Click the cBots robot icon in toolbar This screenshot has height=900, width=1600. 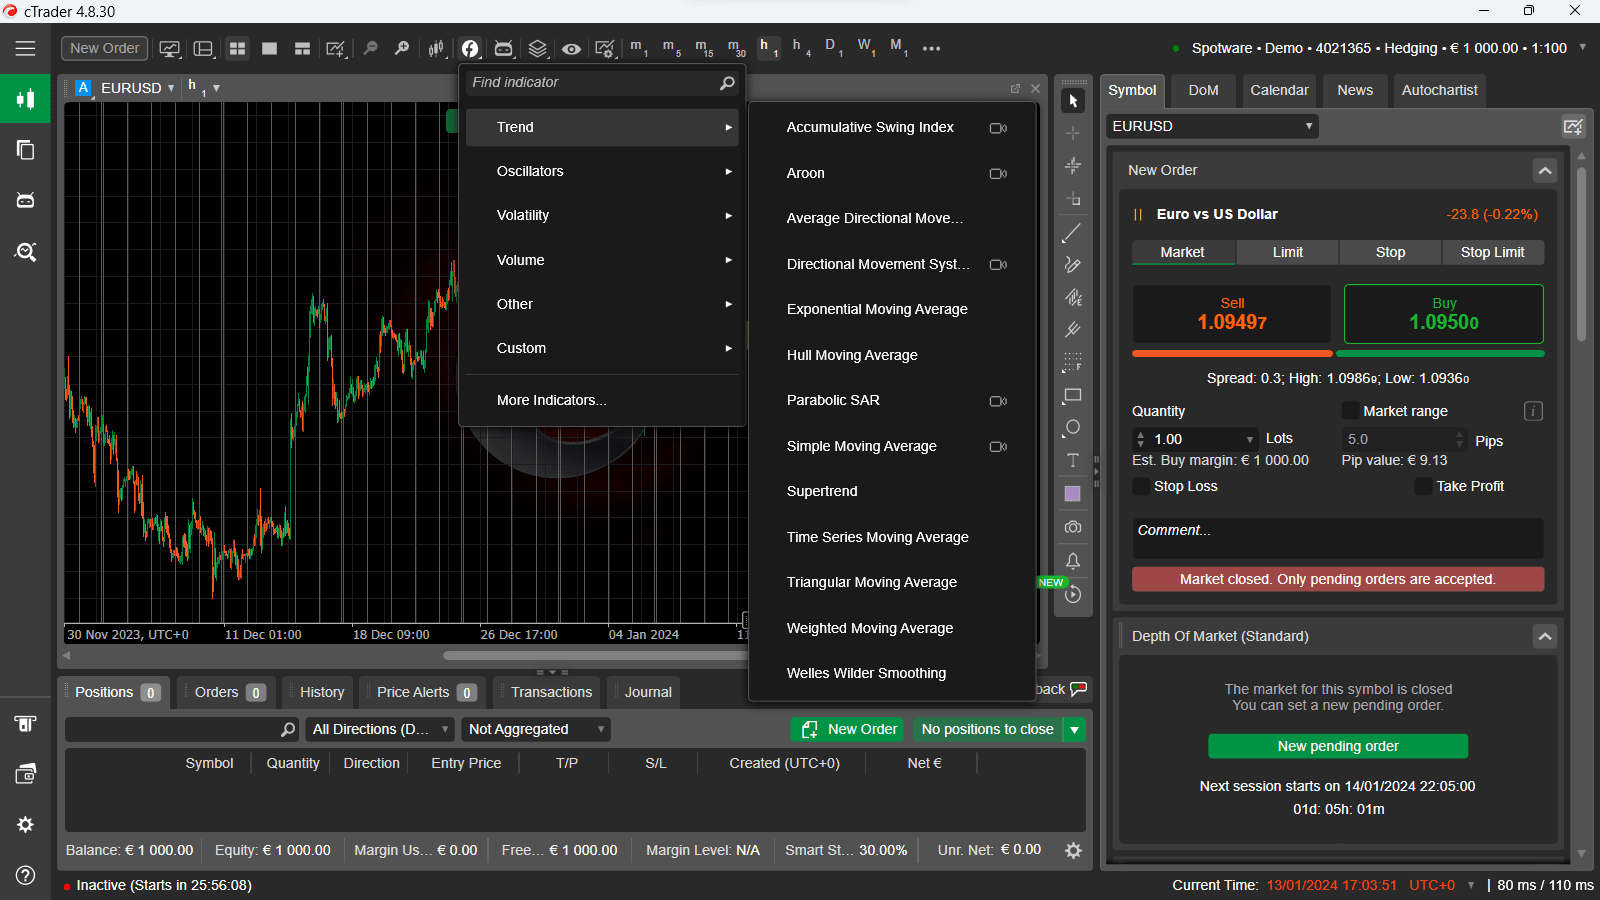click(504, 48)
